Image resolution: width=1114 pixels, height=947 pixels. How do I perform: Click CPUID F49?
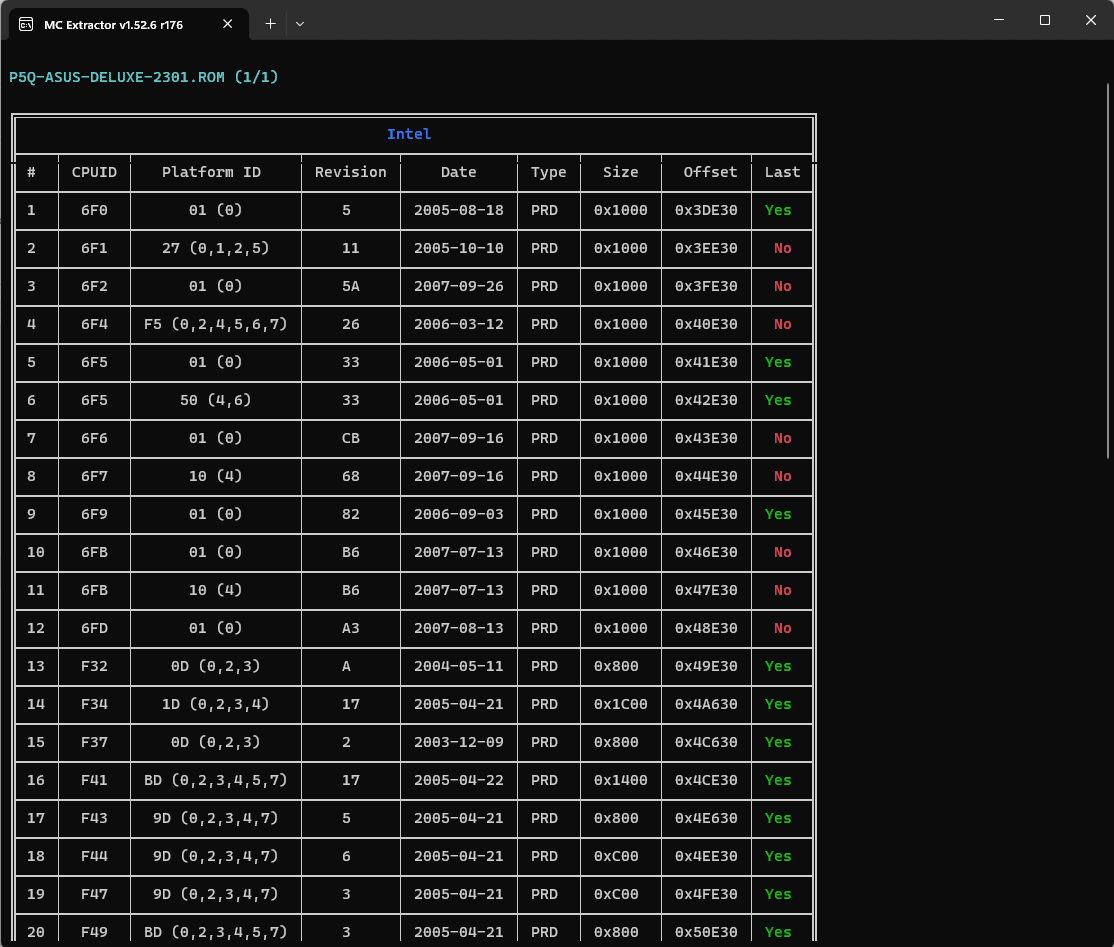pyautogui.click(x=94, y=932)
